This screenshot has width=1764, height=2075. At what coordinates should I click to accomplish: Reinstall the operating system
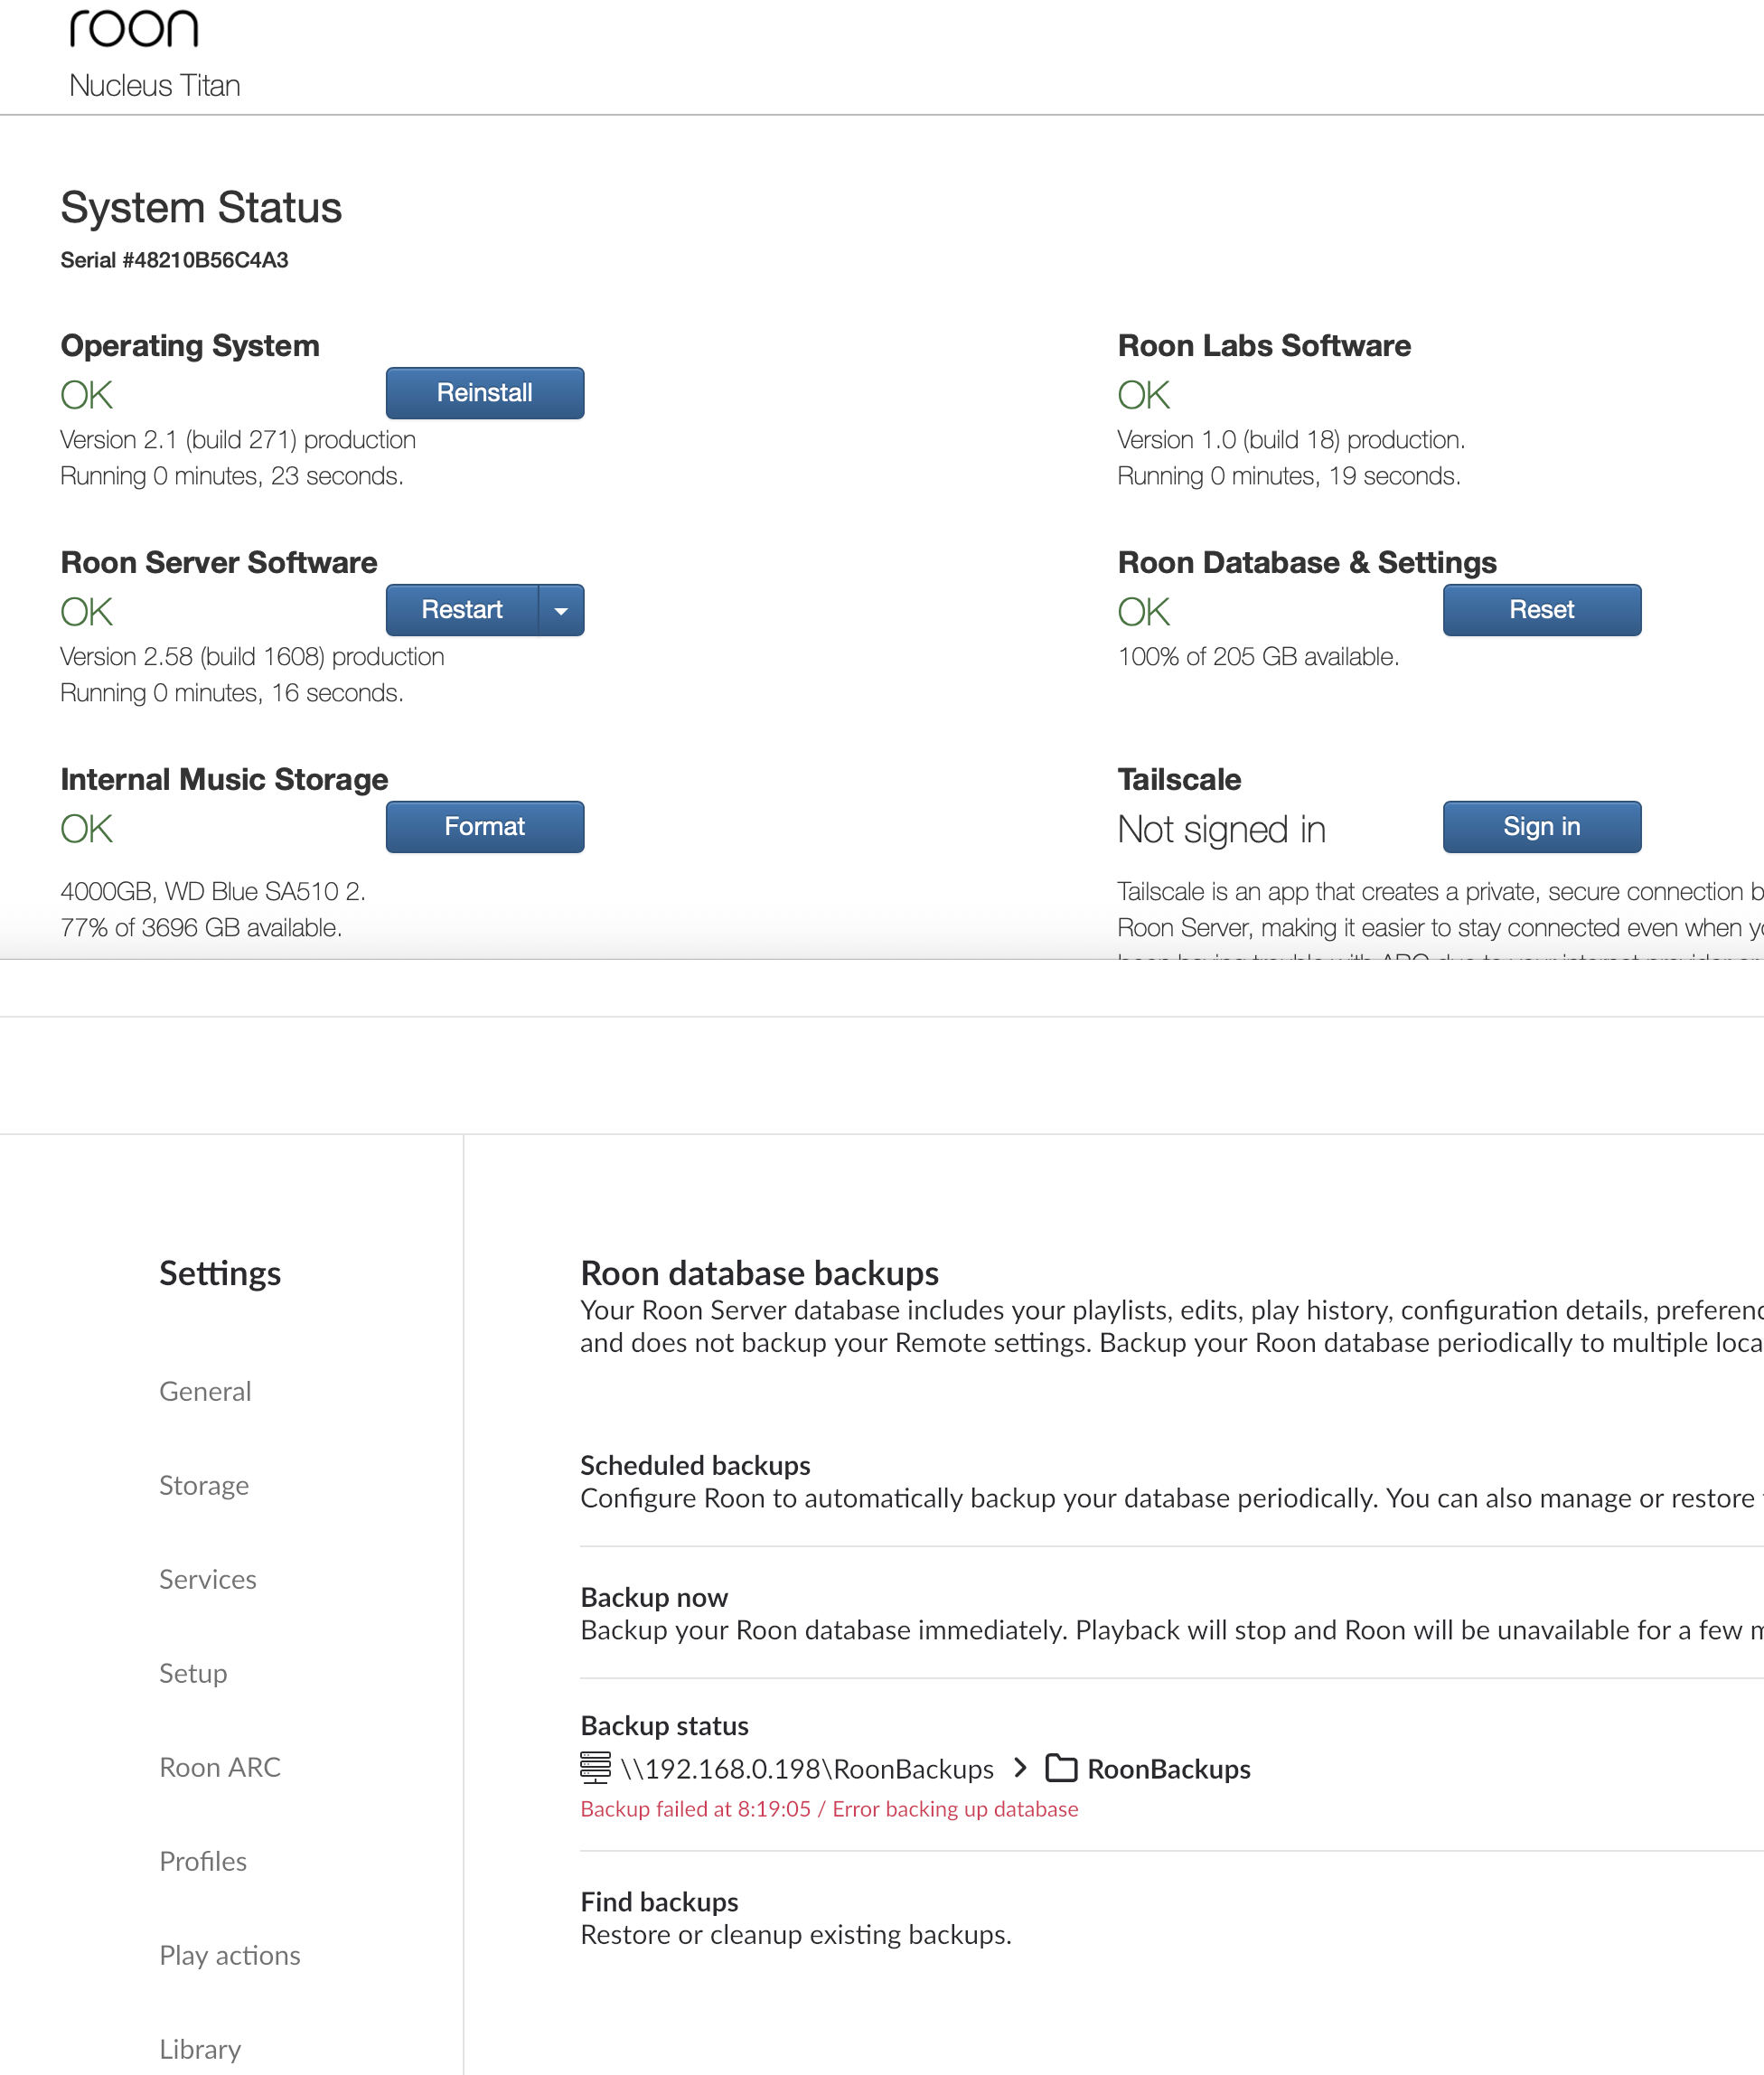tap(484, 393)
